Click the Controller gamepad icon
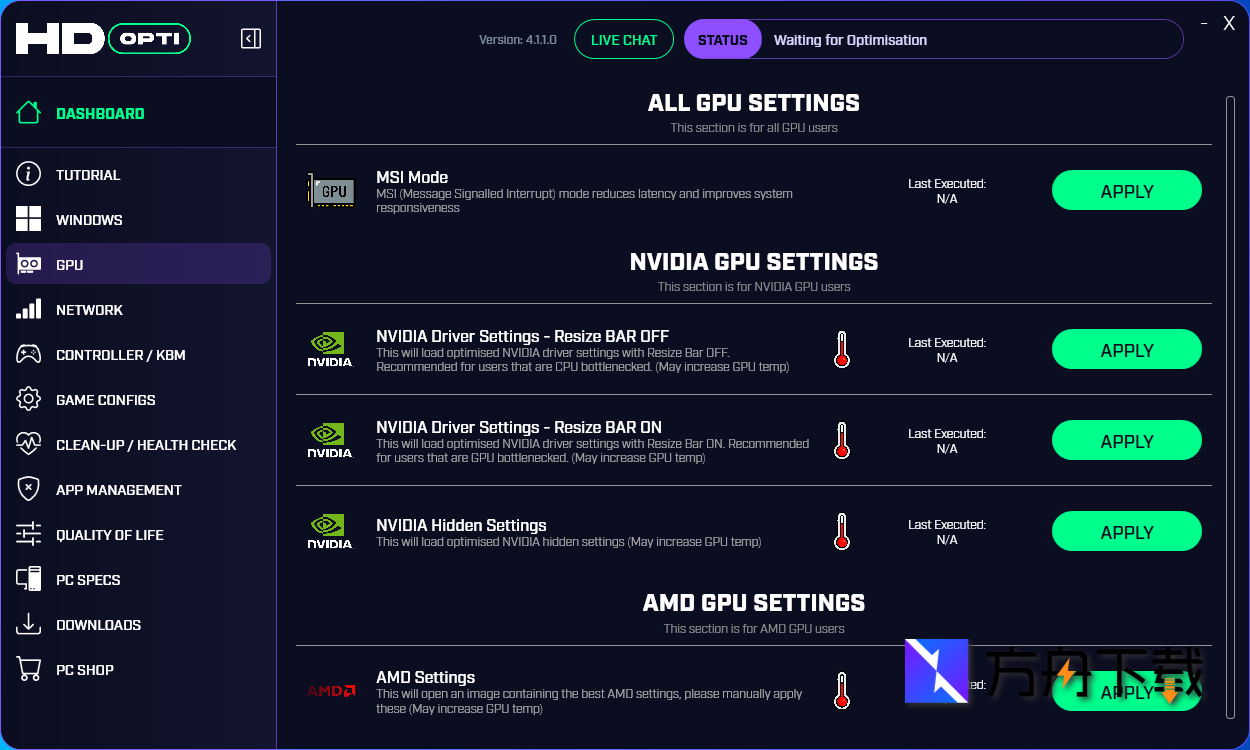1250x750 pixels. [29, 354]
